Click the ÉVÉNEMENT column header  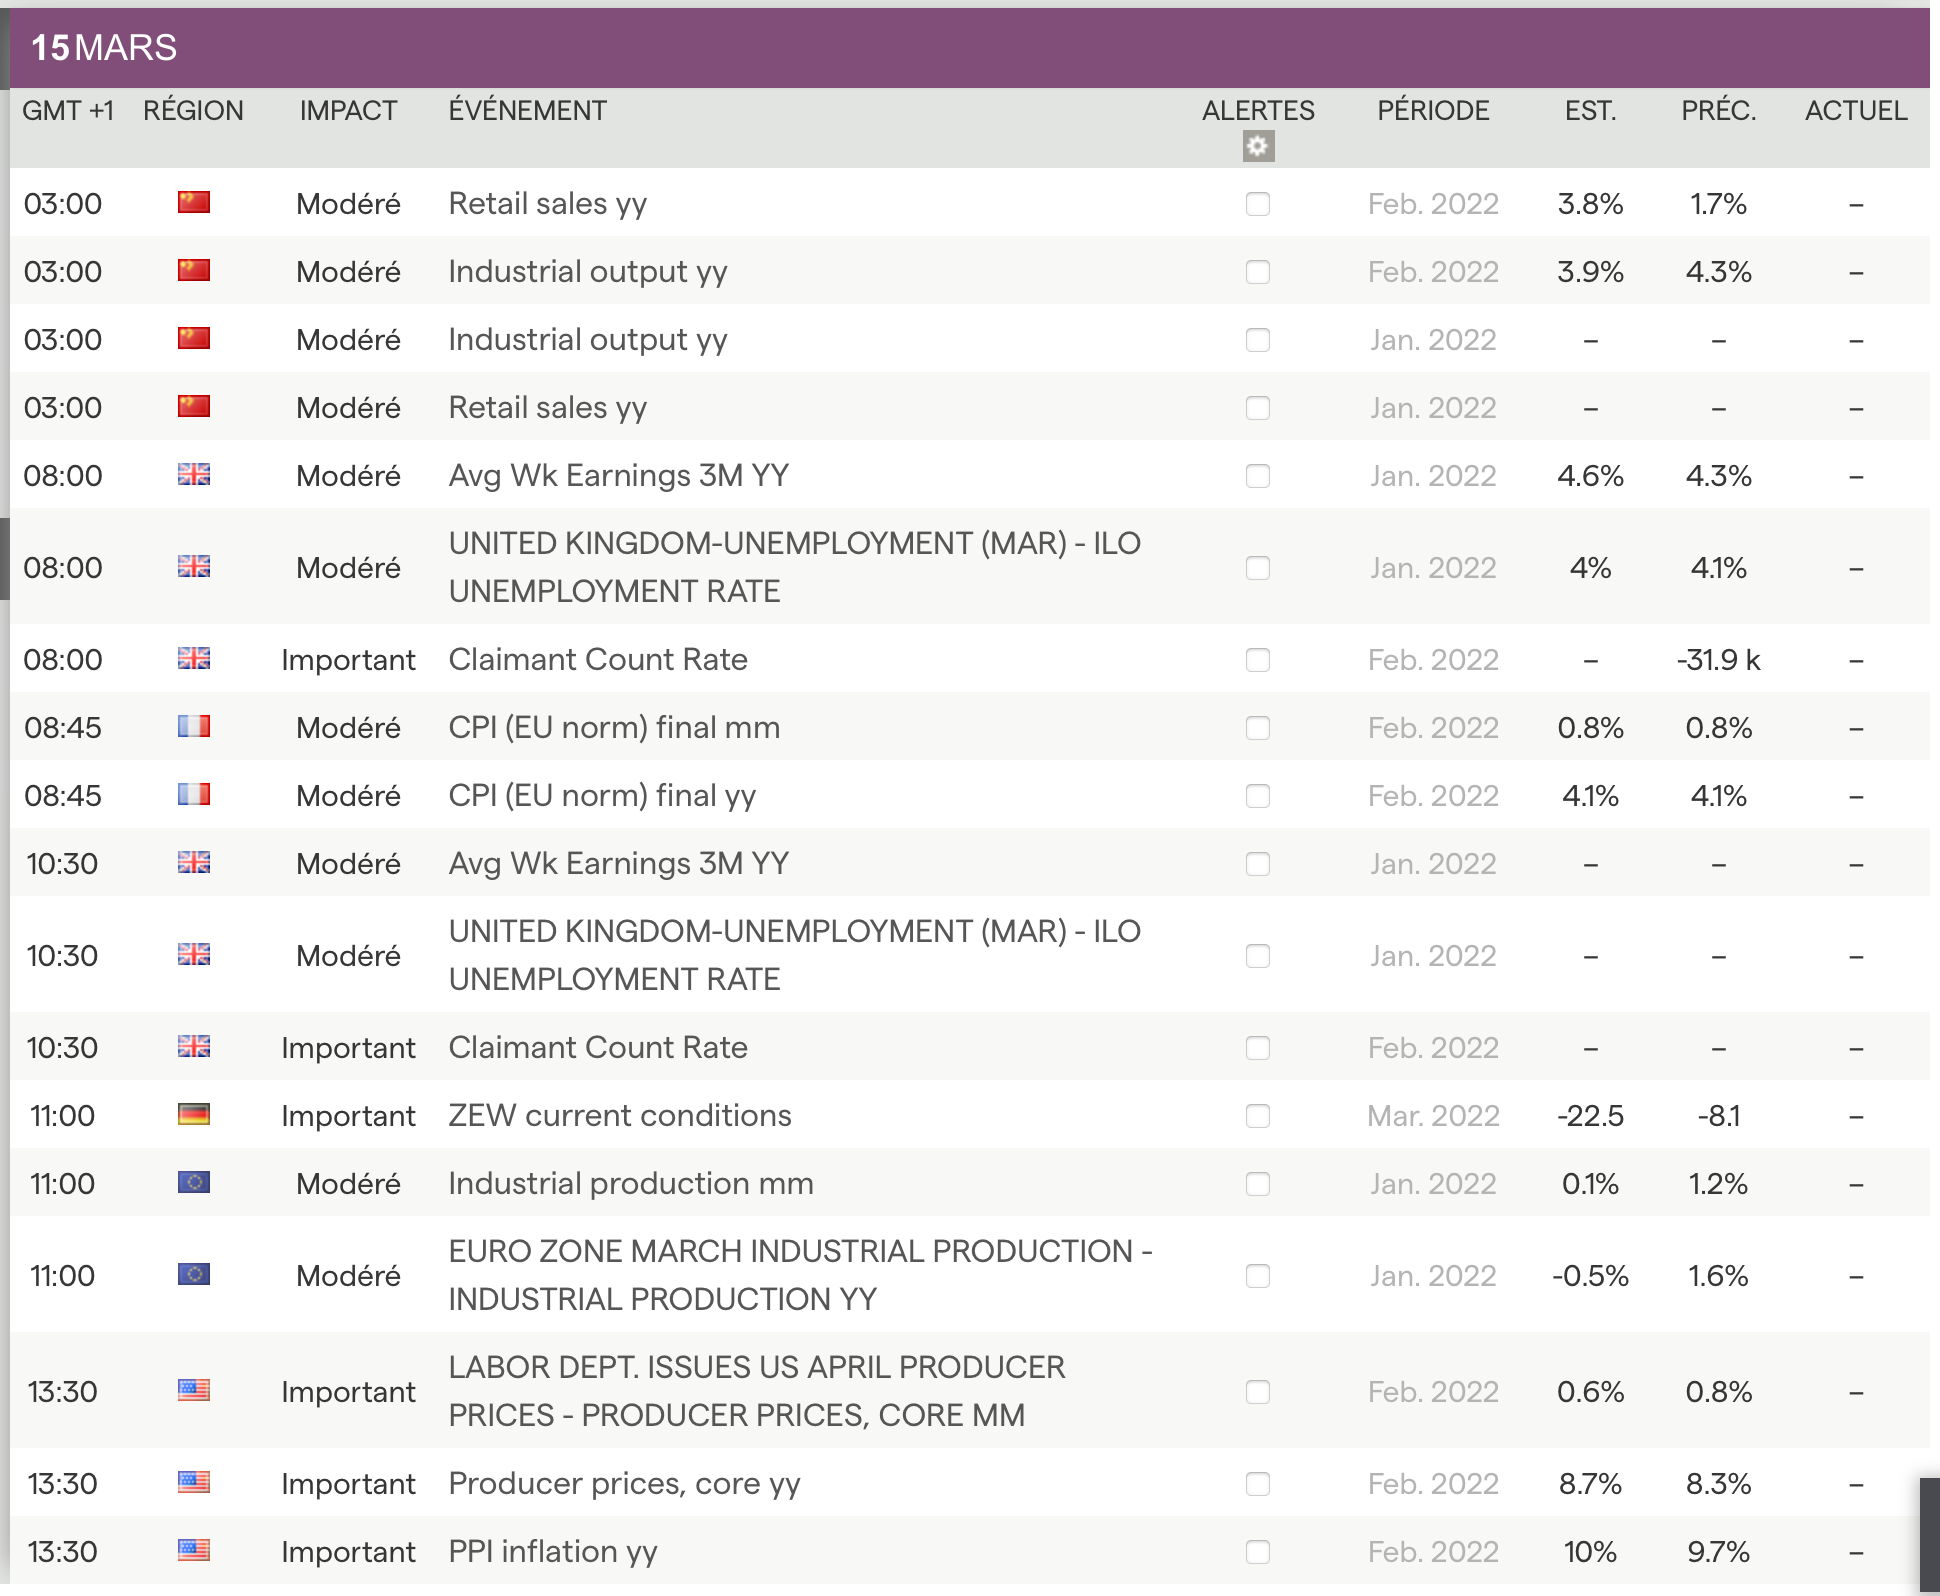(x=527, y=111)
